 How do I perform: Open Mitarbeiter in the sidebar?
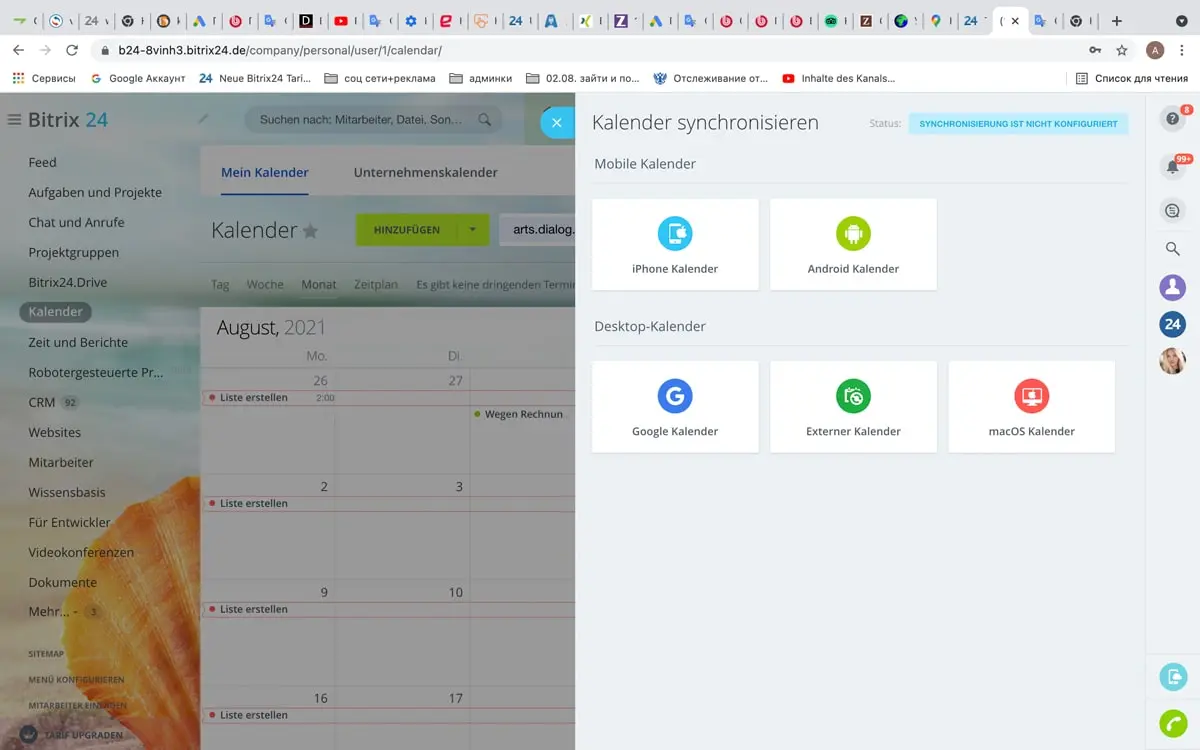(x=61, y=462)
